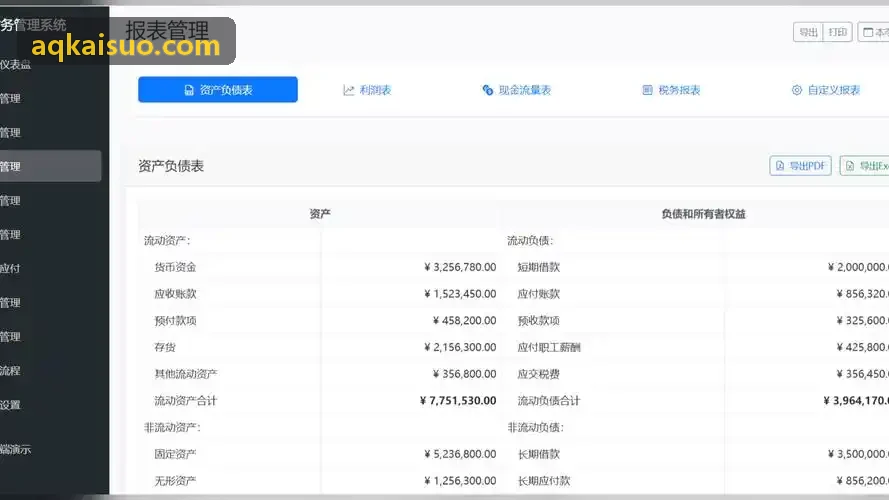The image size is (889, 500).
Task: Open the 税务报表 tab
Action: tap(671, 90)
